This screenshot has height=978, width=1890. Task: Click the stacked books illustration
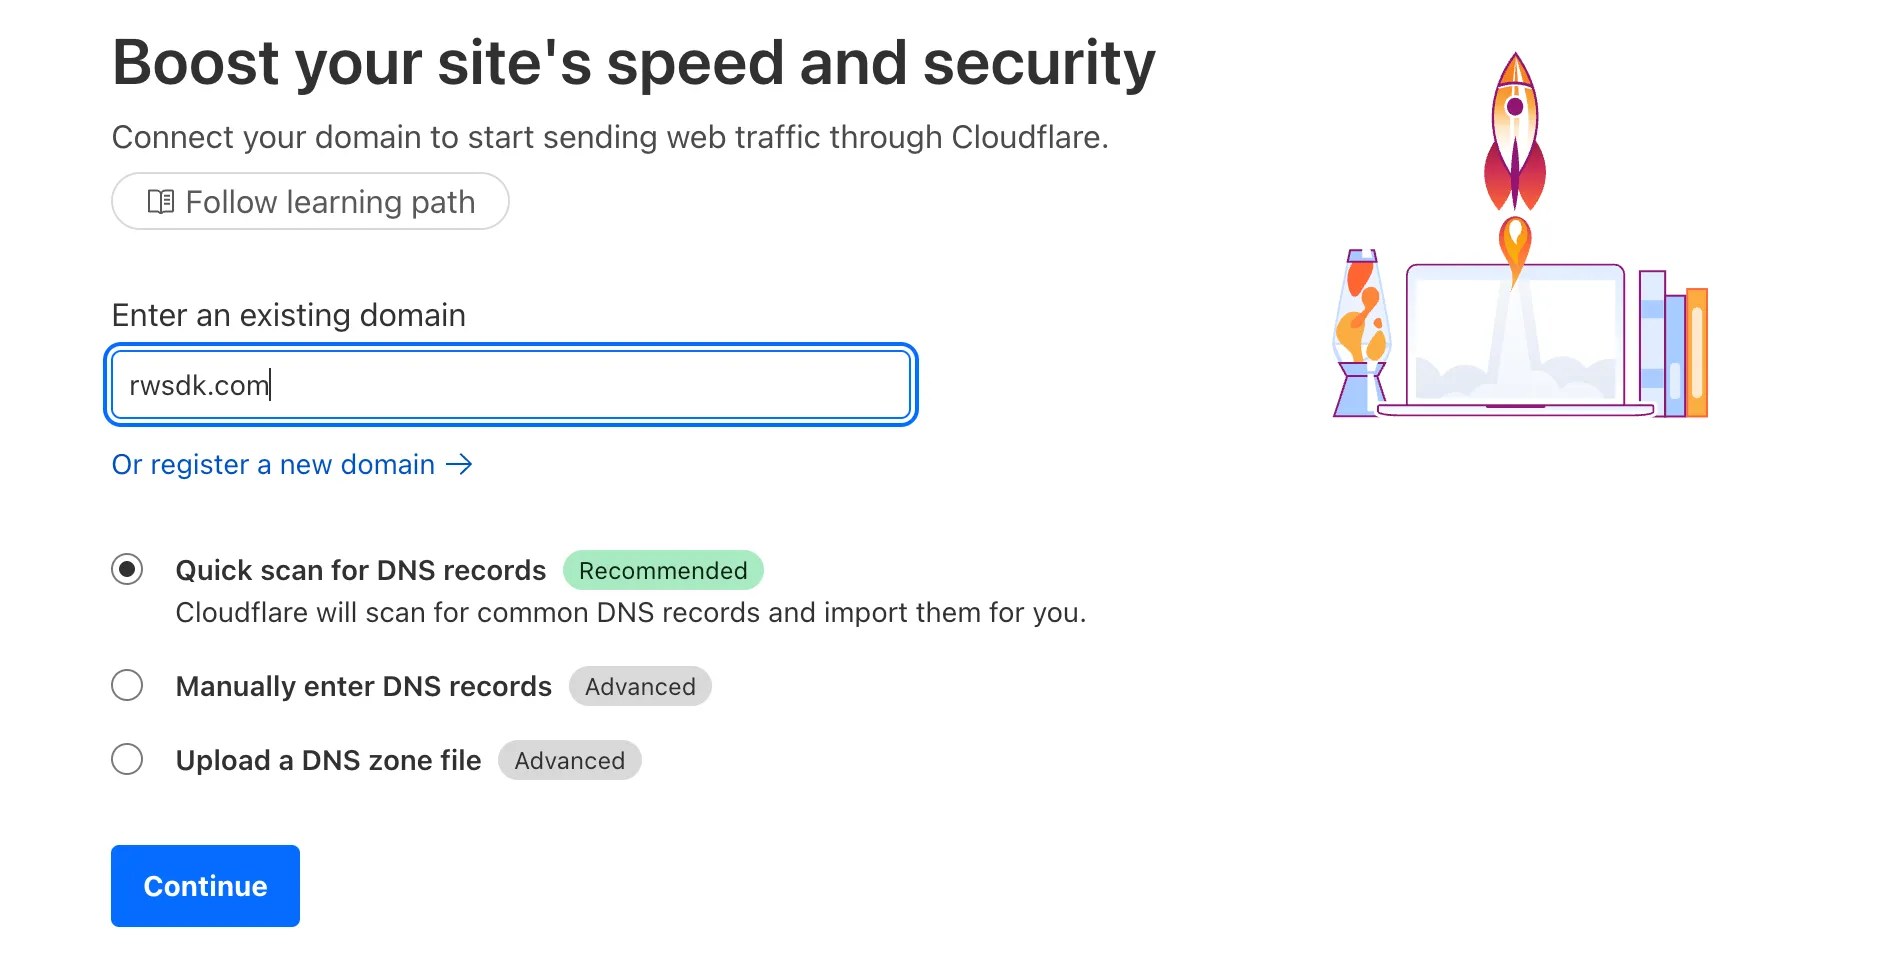tap(1673, 343)
